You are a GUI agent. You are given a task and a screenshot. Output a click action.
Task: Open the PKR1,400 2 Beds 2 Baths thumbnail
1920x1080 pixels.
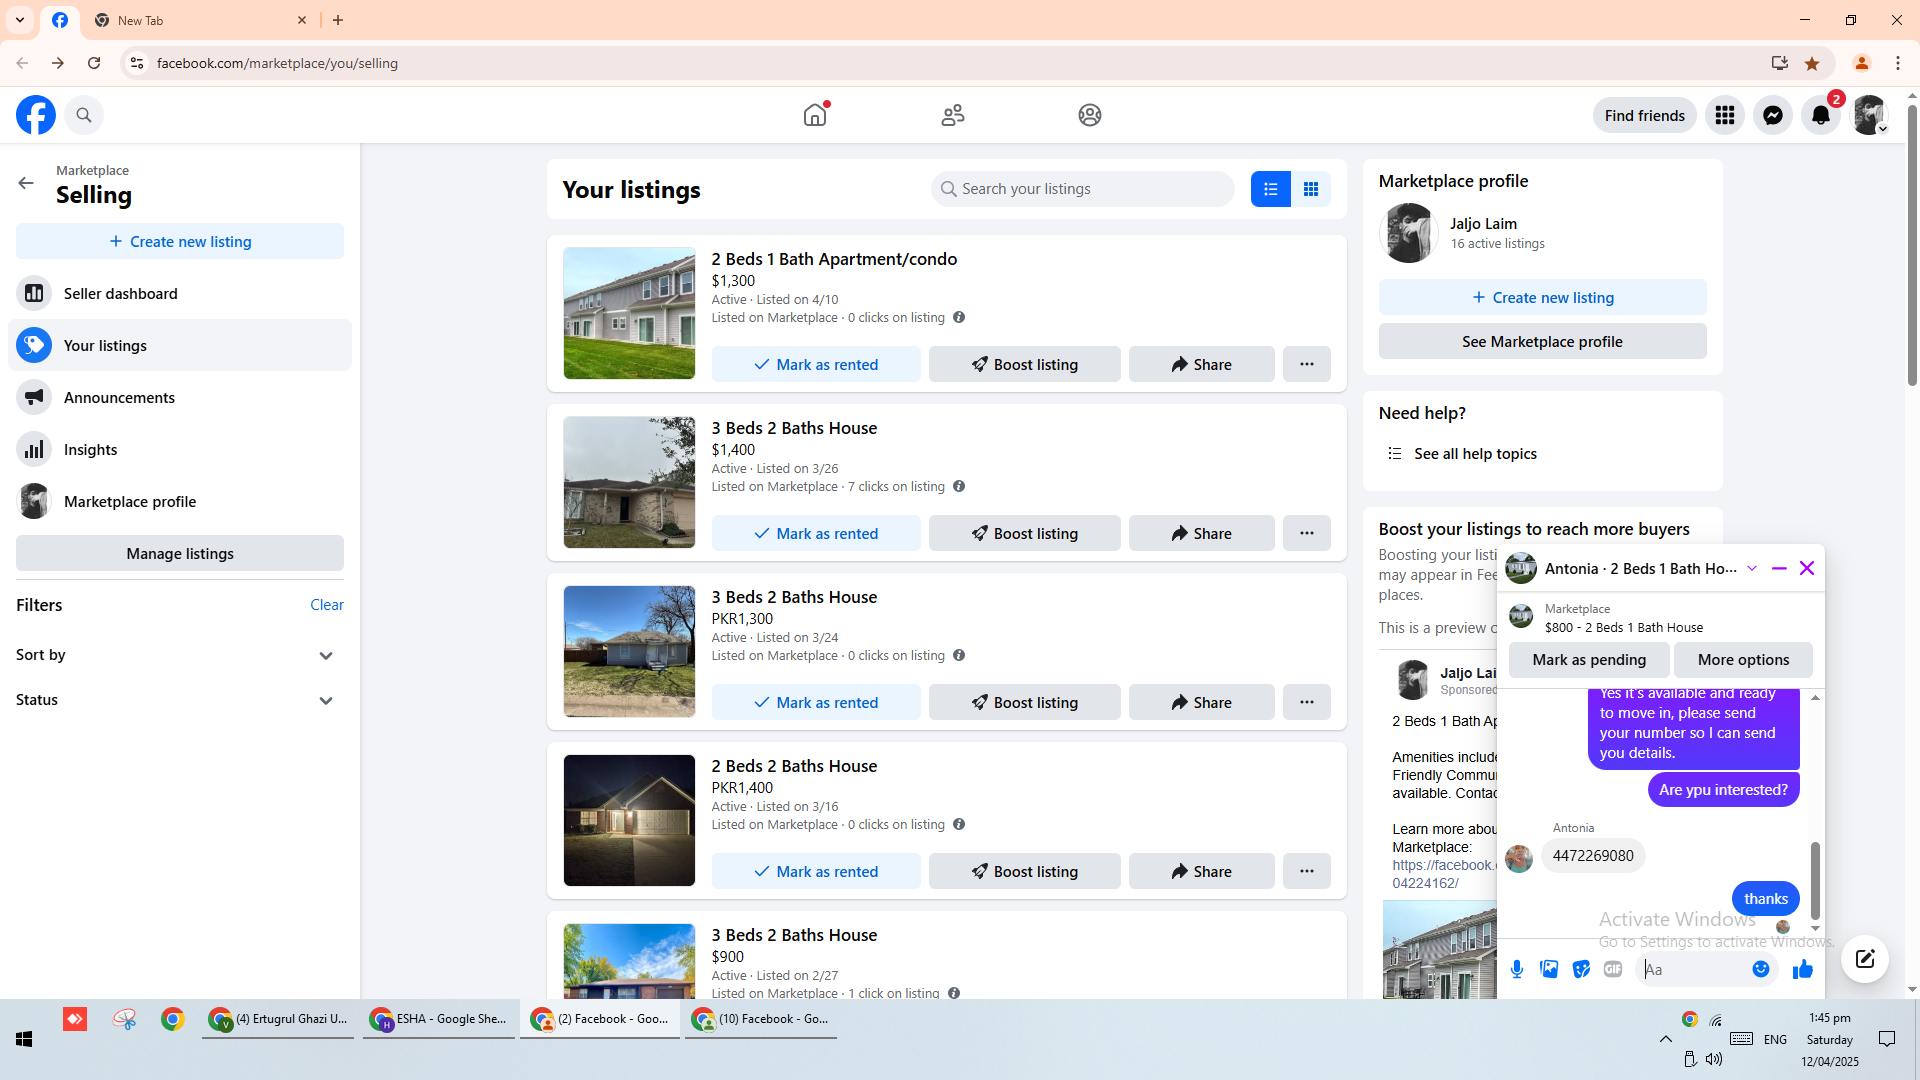tap(629, 820)
